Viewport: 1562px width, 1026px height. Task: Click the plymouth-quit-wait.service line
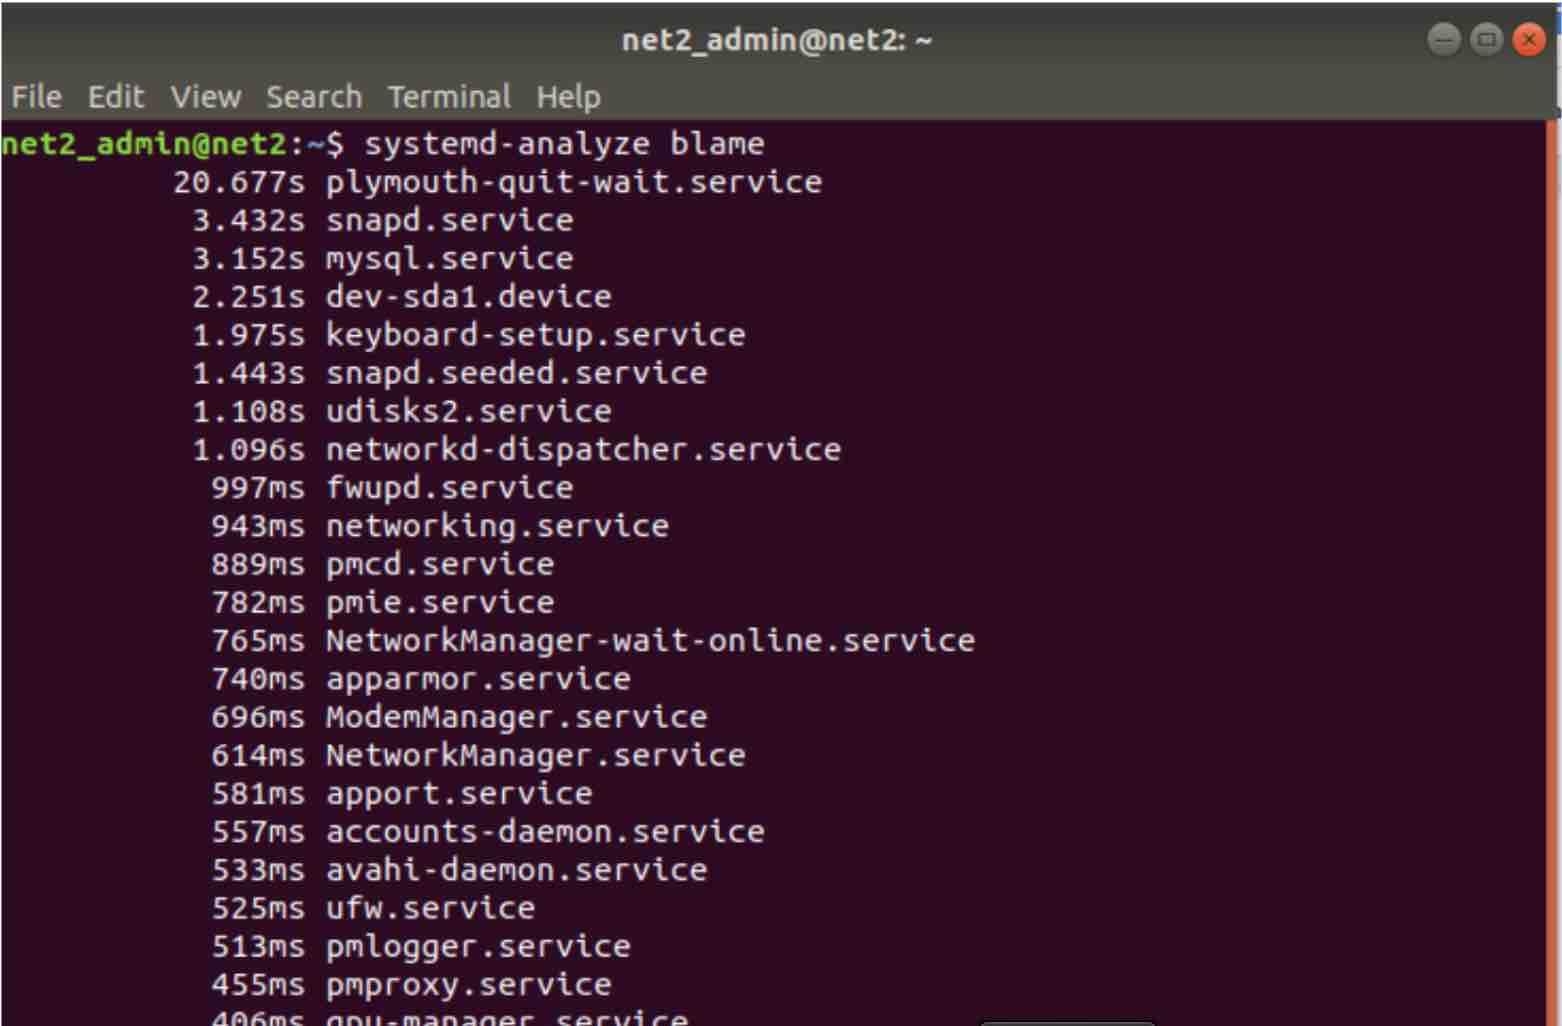497,182
